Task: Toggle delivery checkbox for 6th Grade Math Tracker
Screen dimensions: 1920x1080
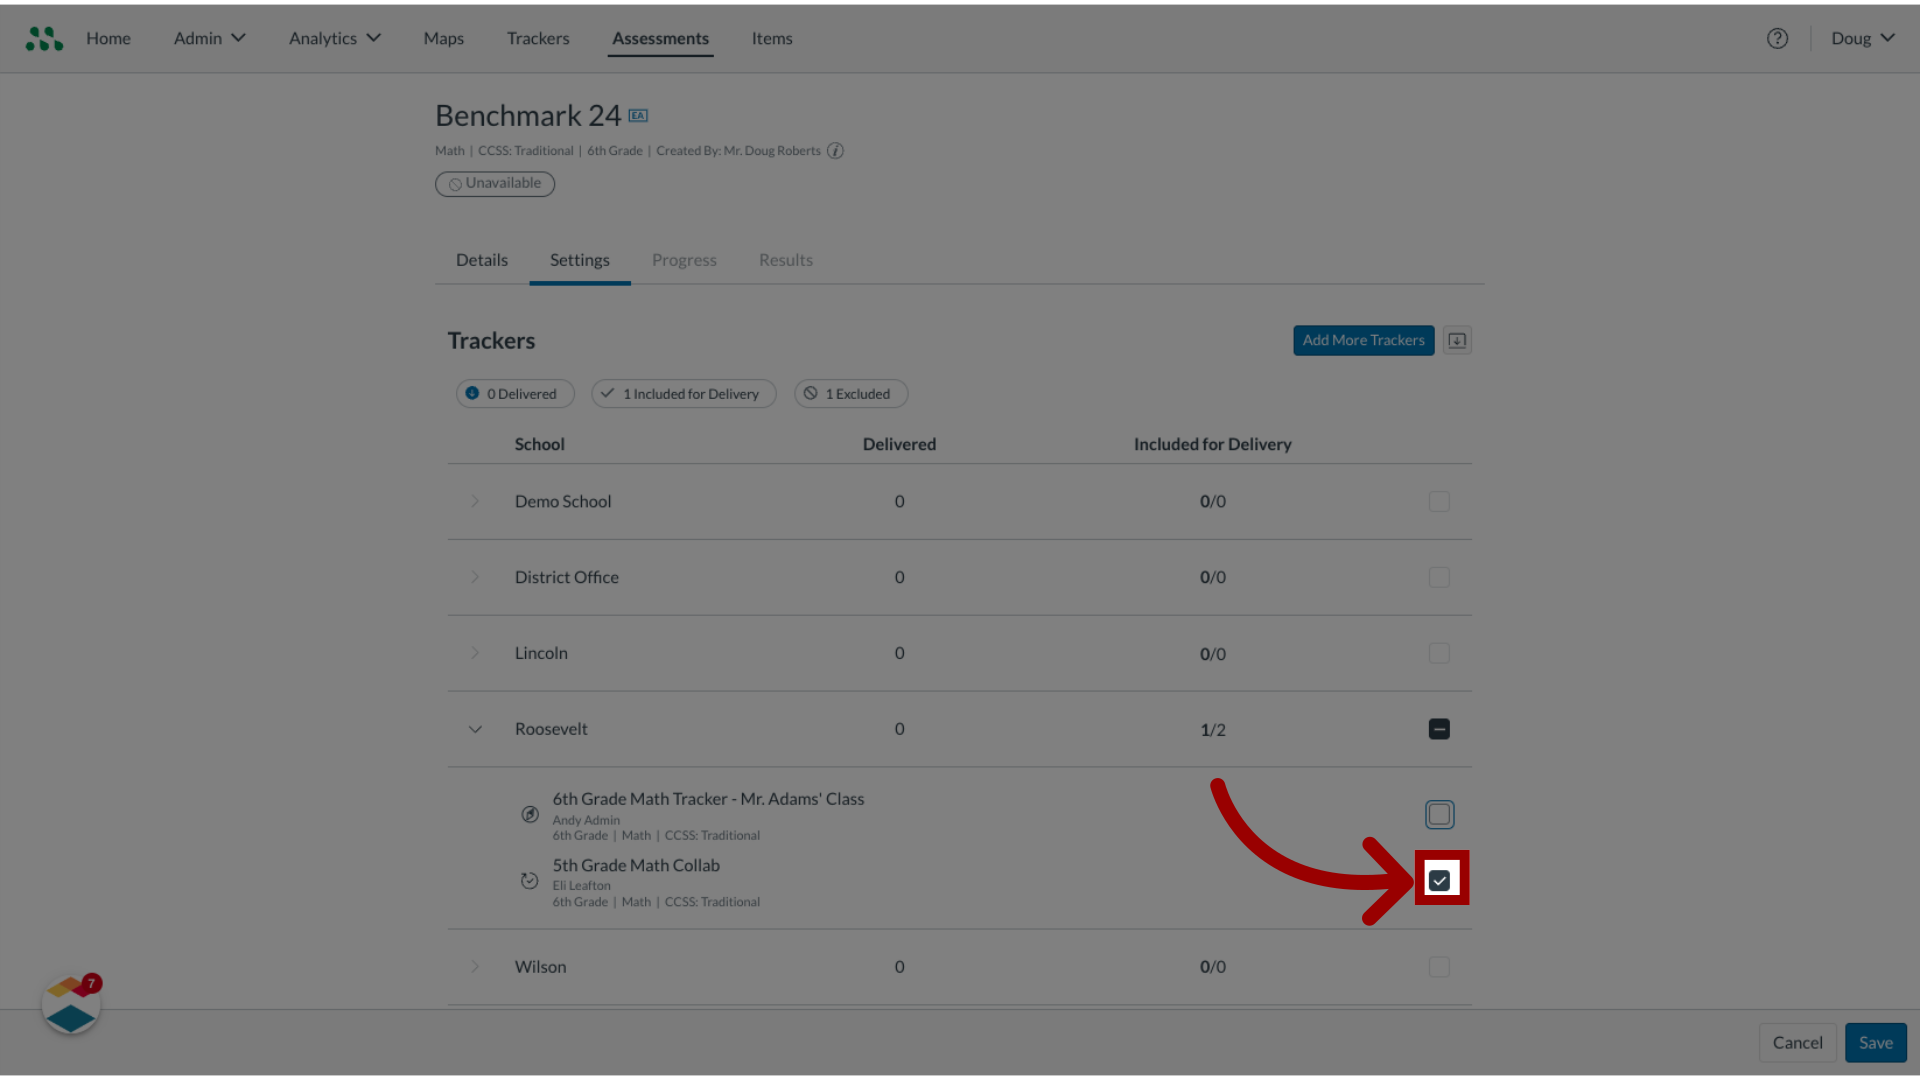Action: click(1439, 814)
